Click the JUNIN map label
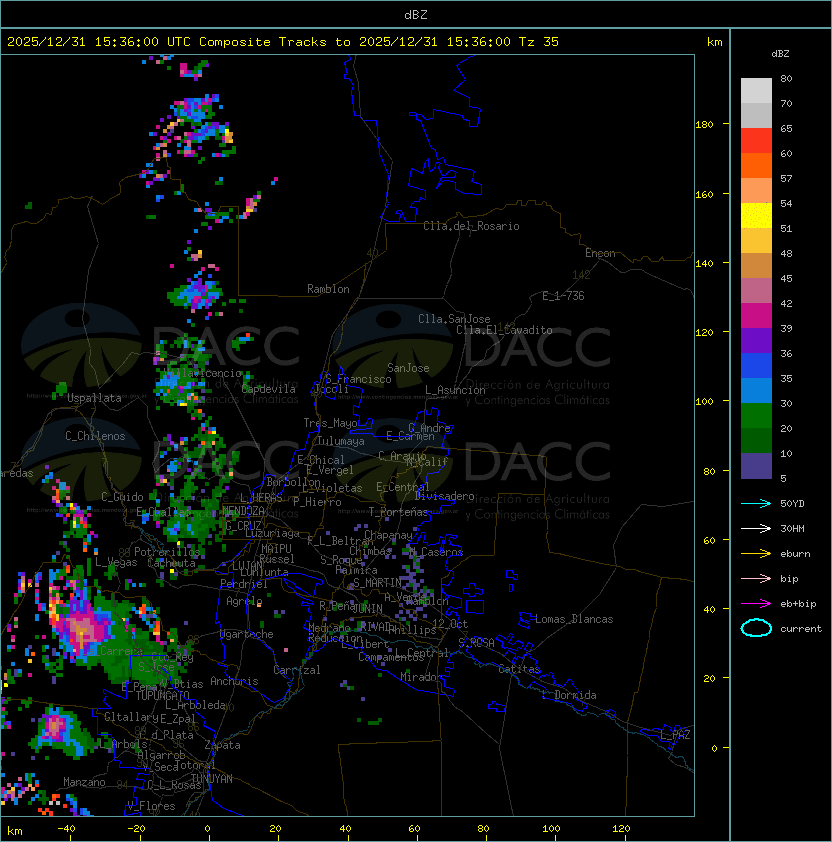832x842 pixels. pyautogui.click(x=367, y=608)
